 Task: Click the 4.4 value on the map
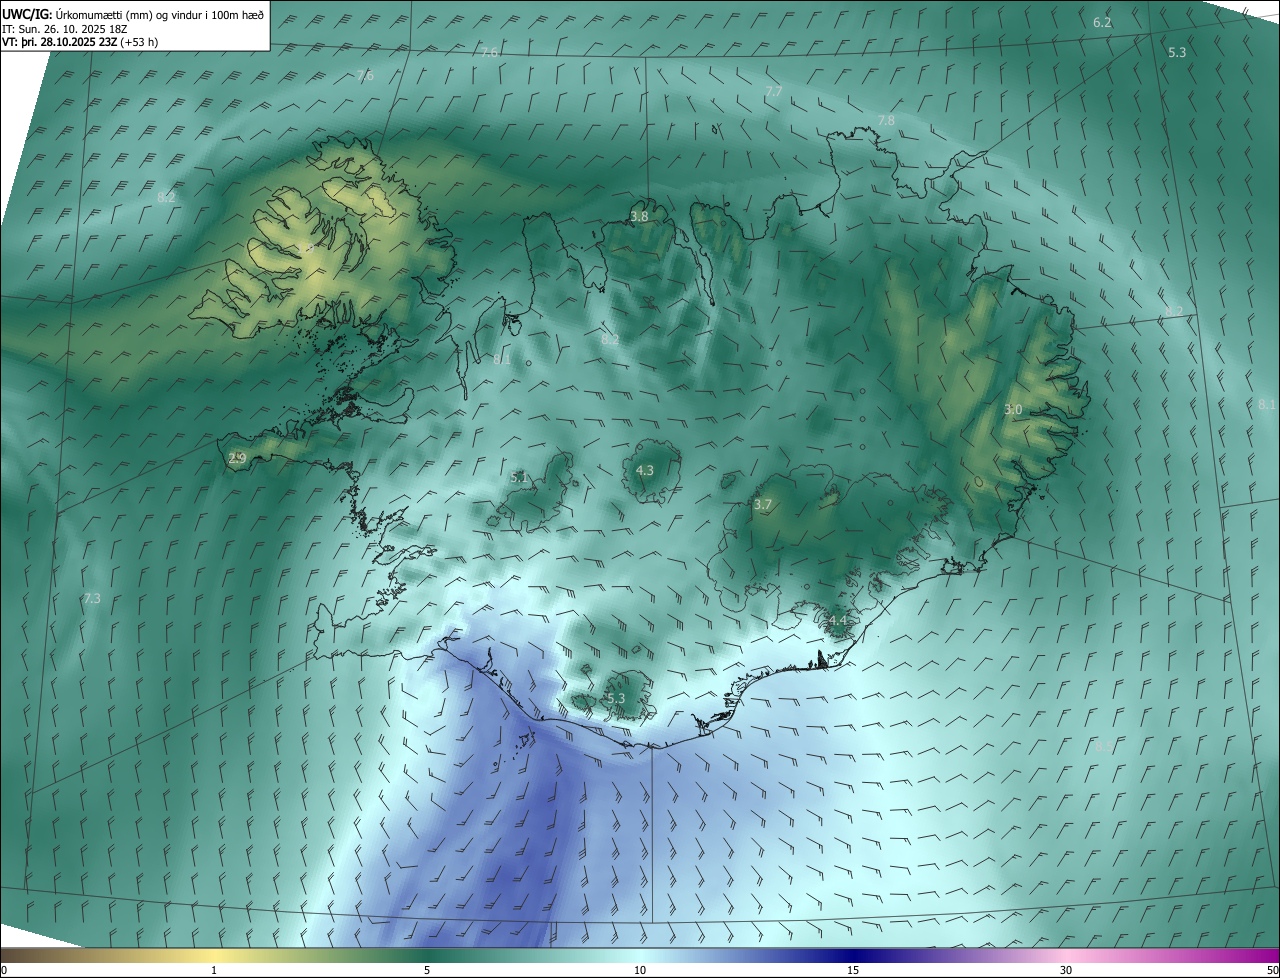838,621
